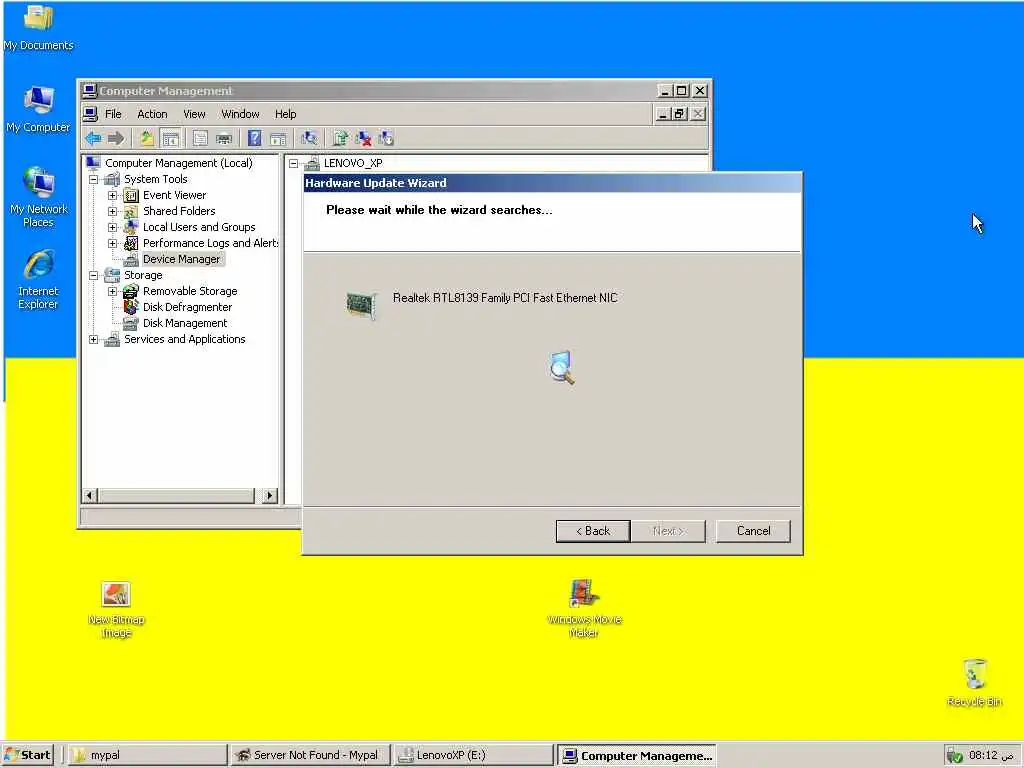Expand Services and Applications node
The width and height of the screenshot is (1024, 768).
tap(93, 339)
